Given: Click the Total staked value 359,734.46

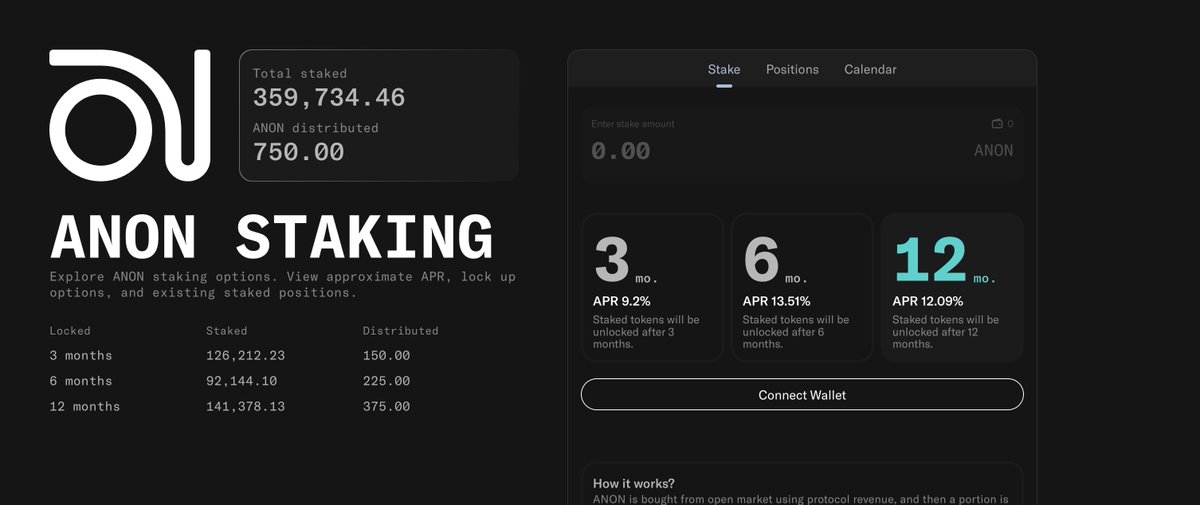Looking at the screenshot, I should point(329,98).
